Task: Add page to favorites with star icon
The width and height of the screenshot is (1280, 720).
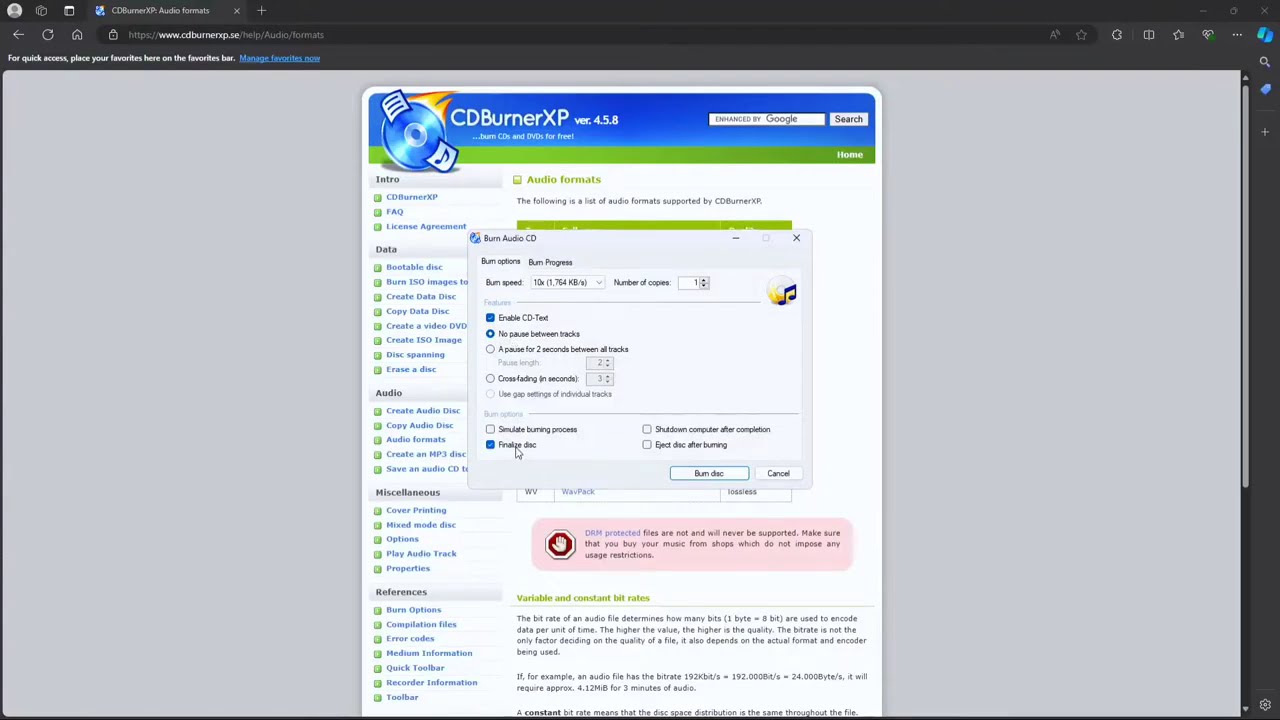Action: [1081, 35]
